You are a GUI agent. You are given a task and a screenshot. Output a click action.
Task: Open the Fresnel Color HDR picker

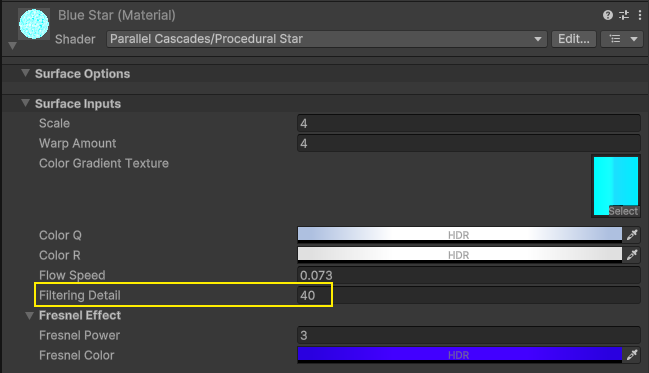(x=459, y=355)
